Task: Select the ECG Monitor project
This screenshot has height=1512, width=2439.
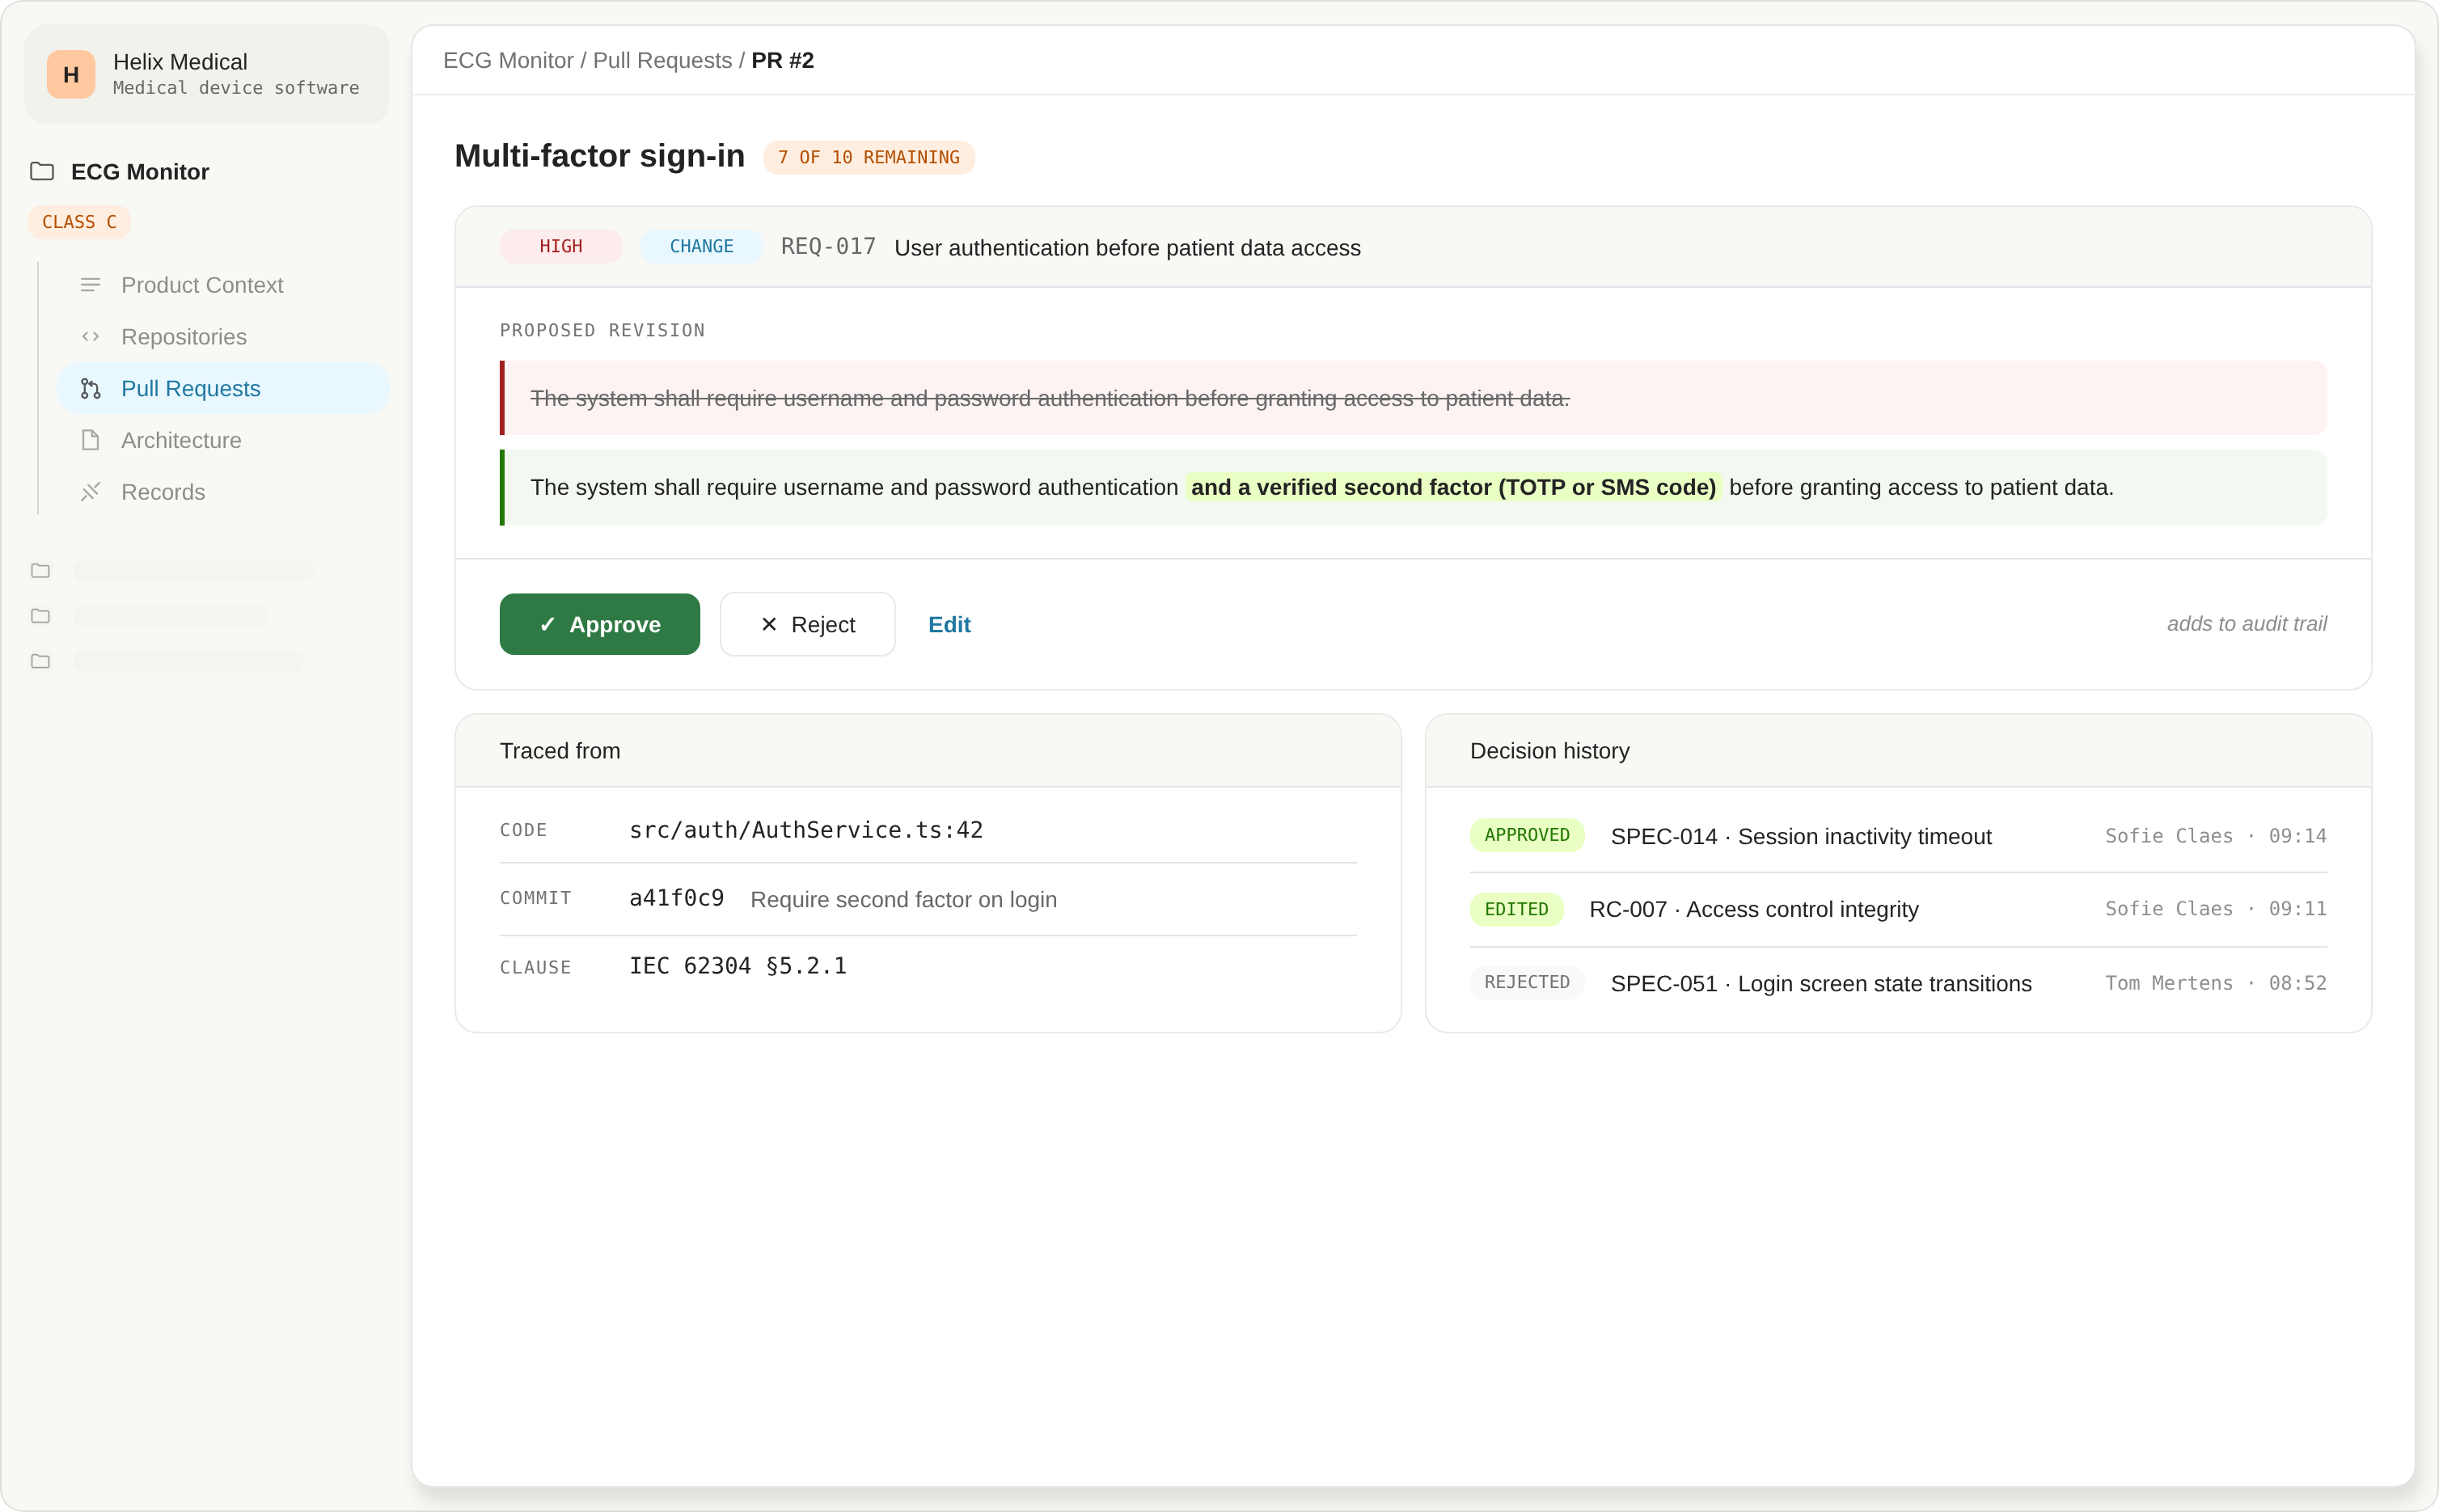Action: point(140,172)
